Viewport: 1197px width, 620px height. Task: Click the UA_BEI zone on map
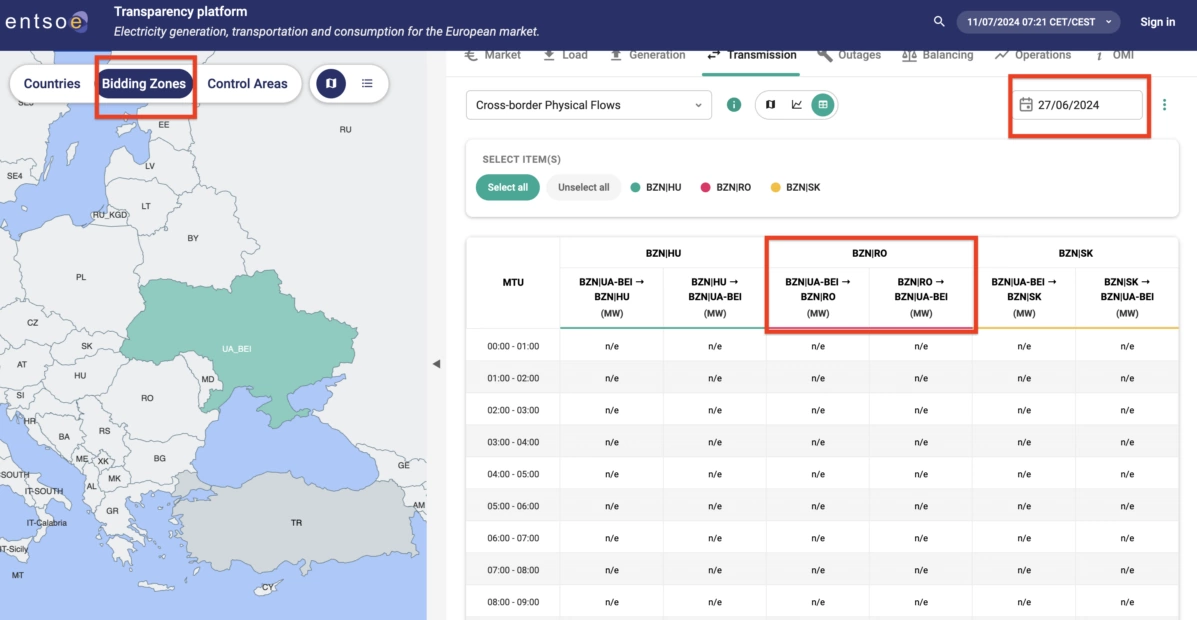(x=237, y=349)
